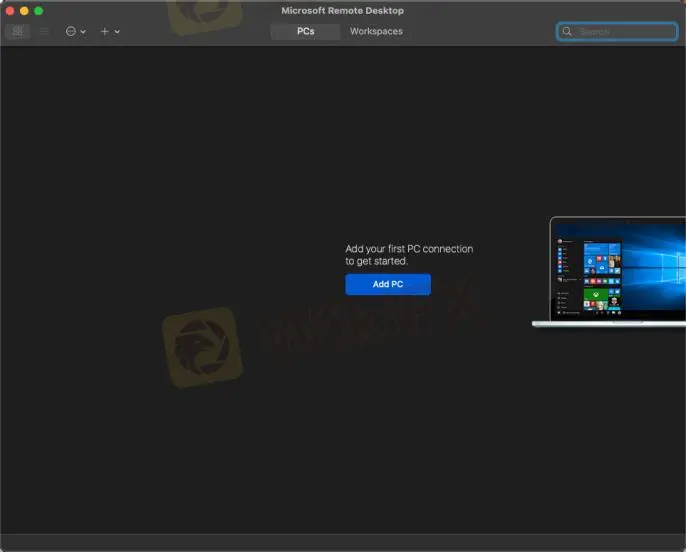The height and width of the screenshot is (552, 686).
Task: Click empty toolbar space left of search box
Action: pyautogui.click(x=480, y=32)
